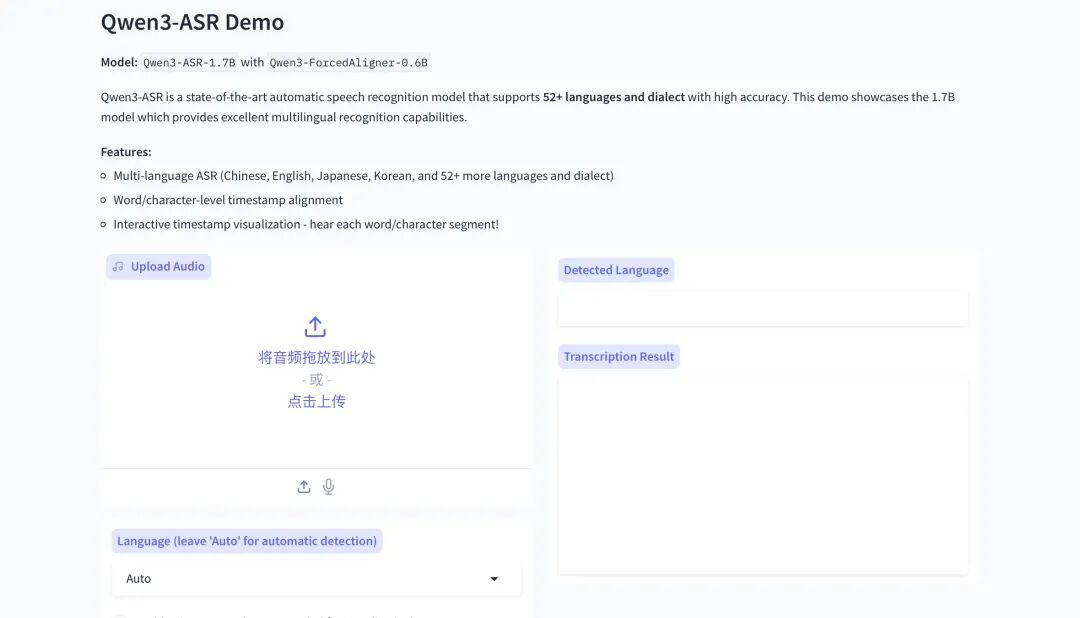1080x618 pixels.
Task: Click inside the Transcription Result text area
Action: 762,475
